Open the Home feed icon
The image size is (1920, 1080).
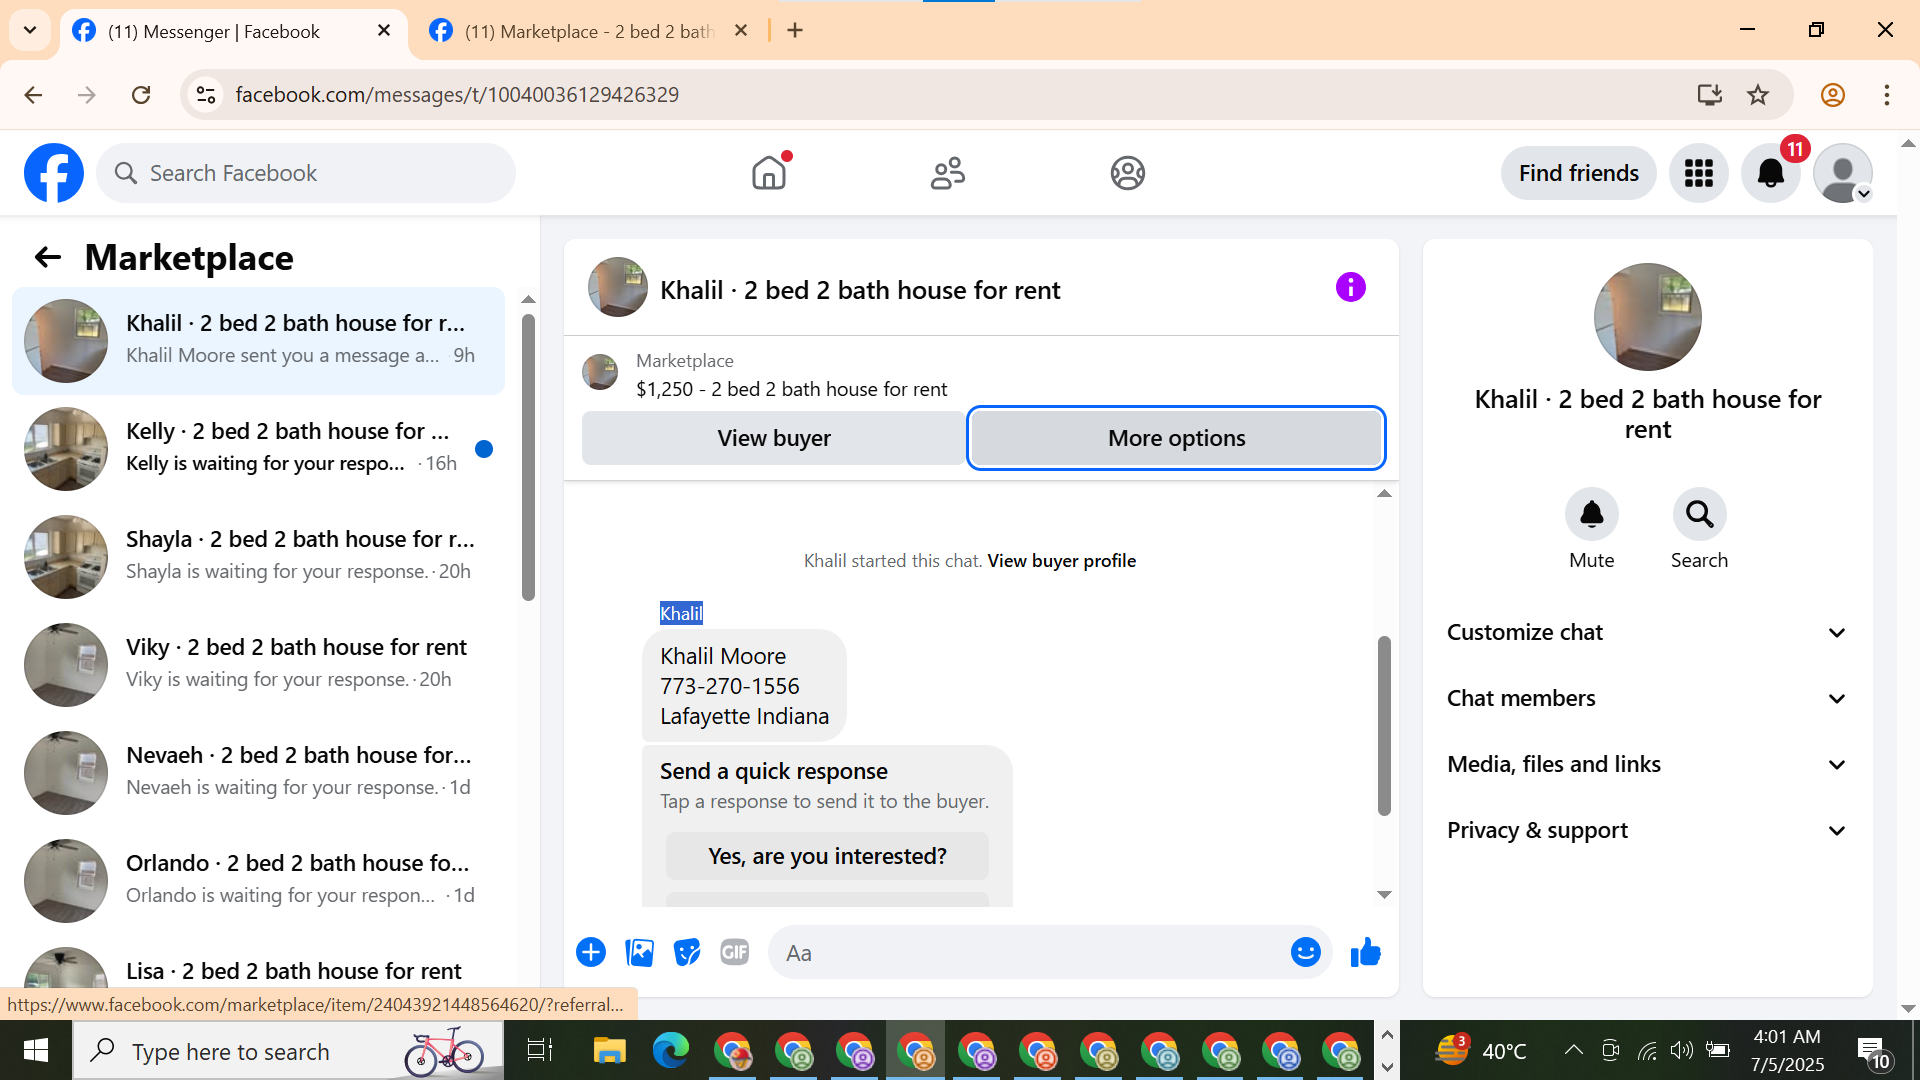click(x=769, y=173)
